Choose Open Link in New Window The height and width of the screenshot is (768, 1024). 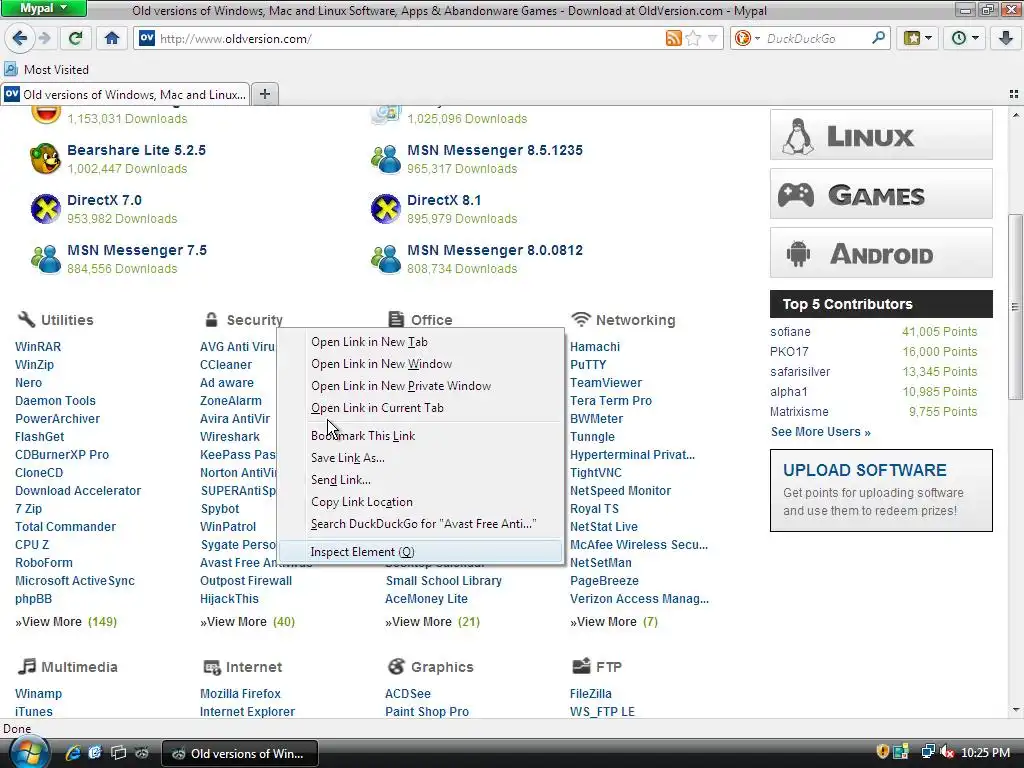pyautogui.click(x=421, y=364)
